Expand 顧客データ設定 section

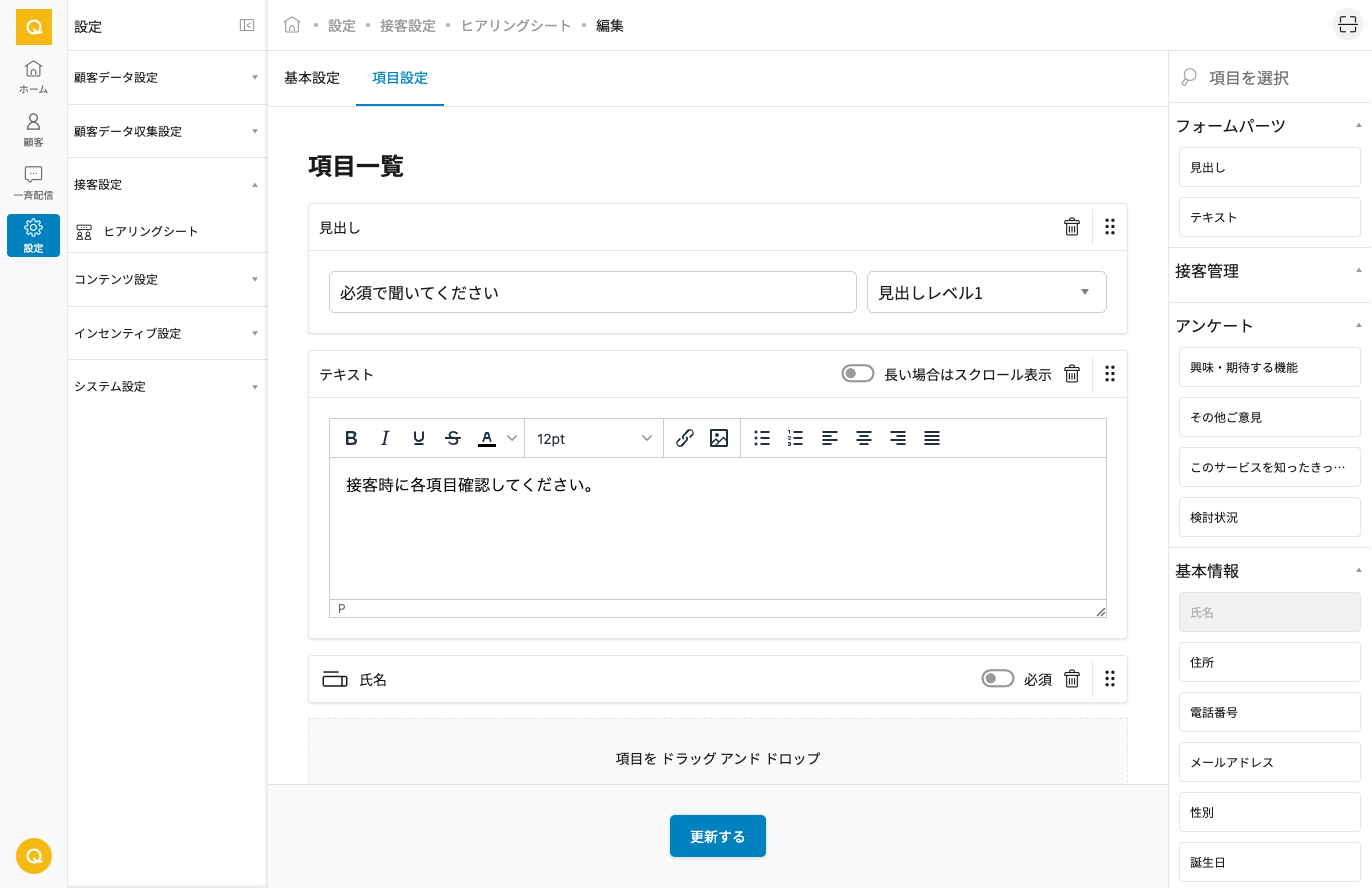pyautogui.click(x=166, y=78)
